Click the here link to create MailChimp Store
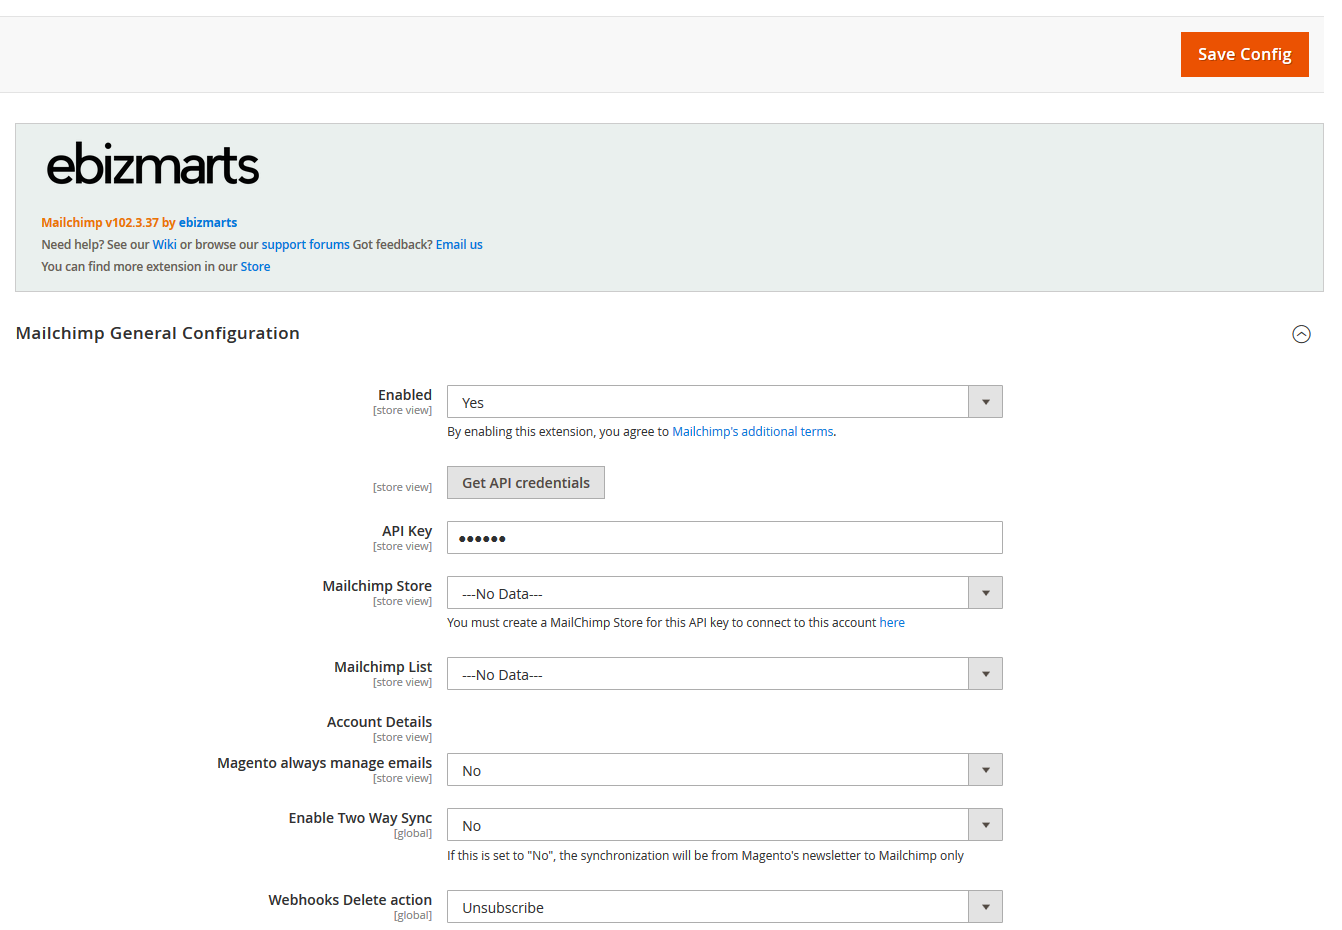 pyautogui.click(x=892, y=621)
